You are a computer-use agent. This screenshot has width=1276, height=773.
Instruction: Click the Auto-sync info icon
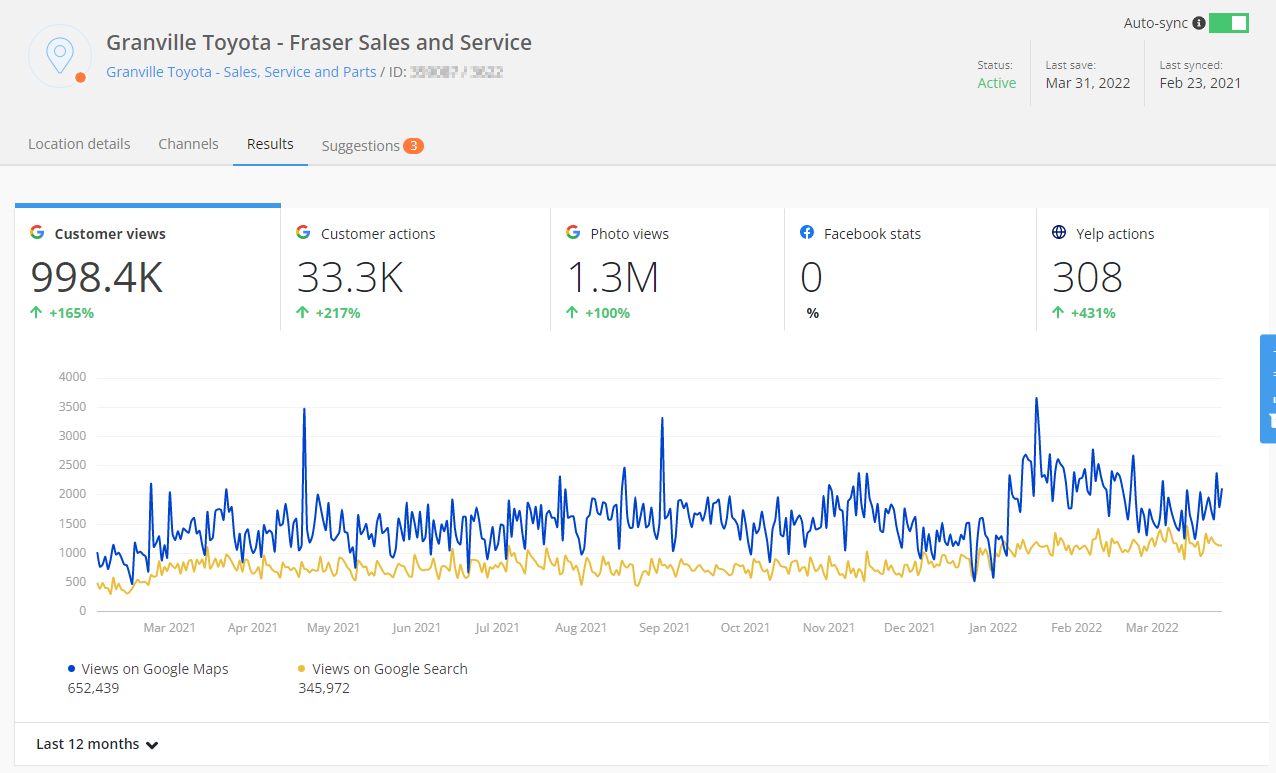[1199, 23]
